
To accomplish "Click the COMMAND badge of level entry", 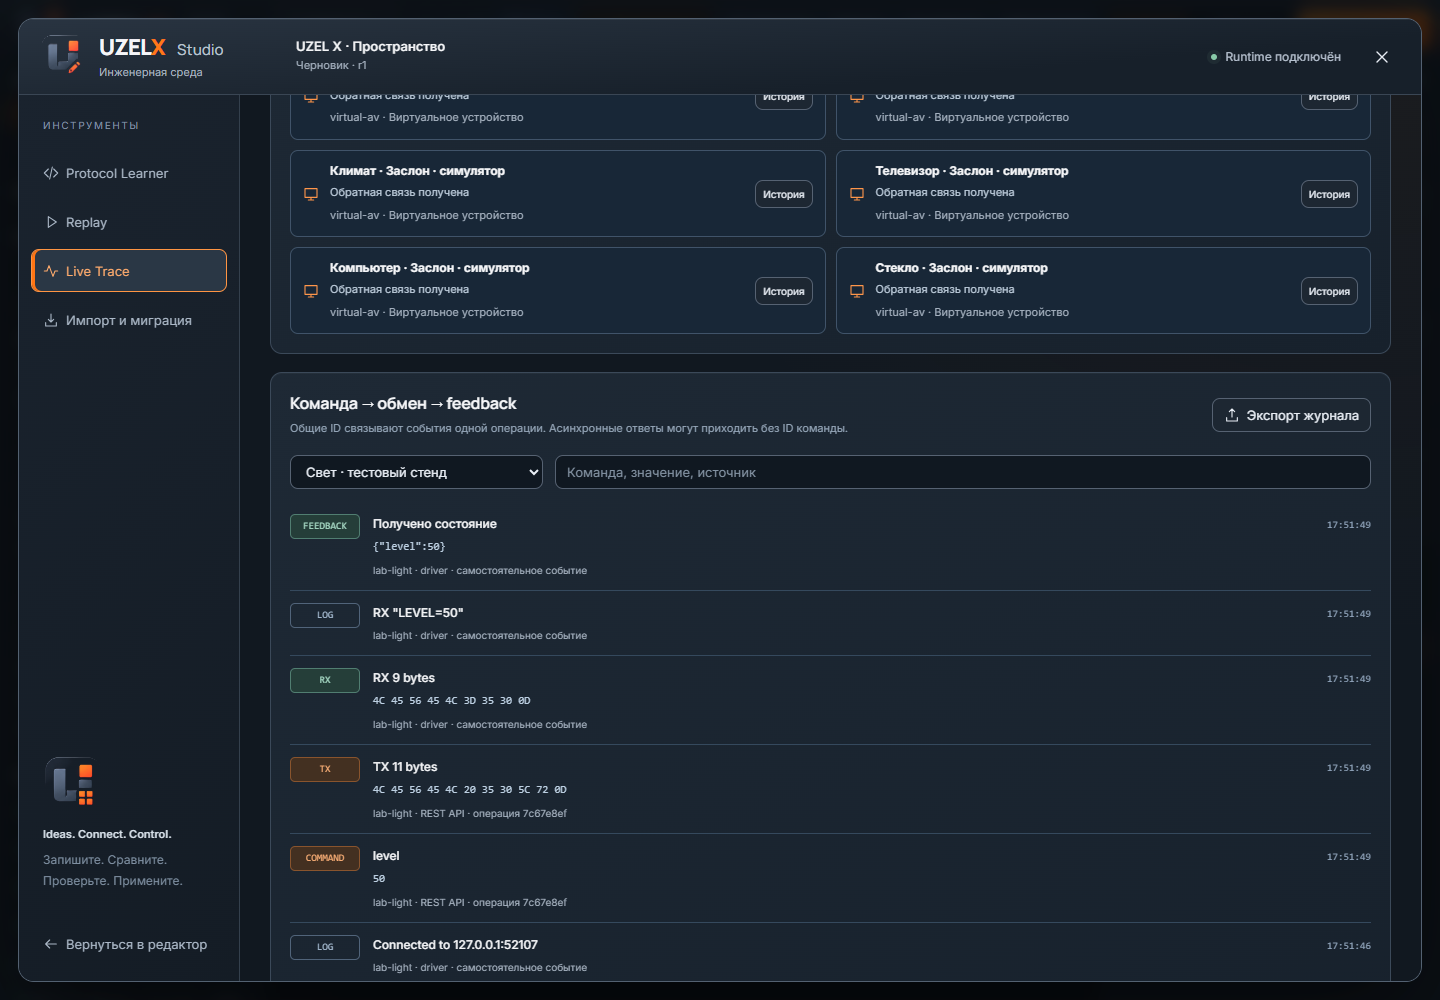I will pos(325,858).
